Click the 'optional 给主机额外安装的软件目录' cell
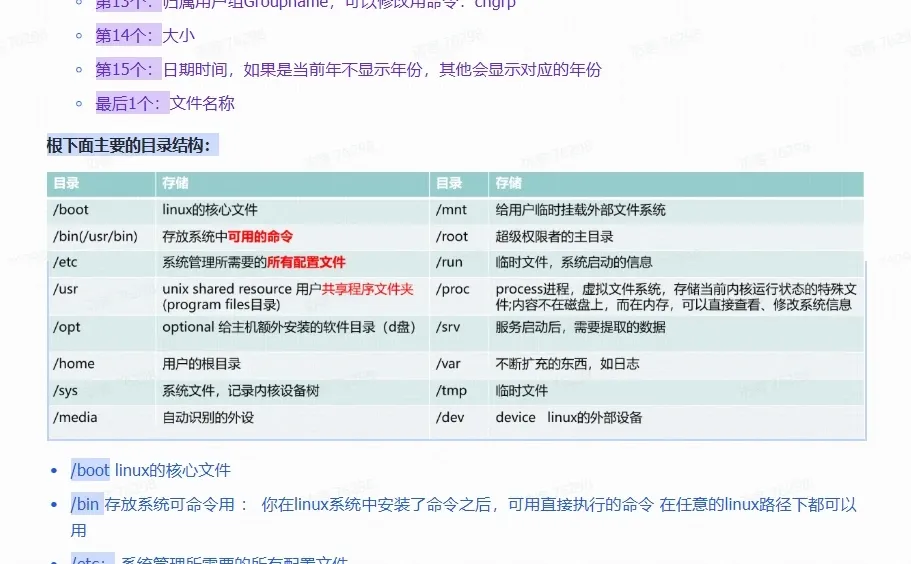The width and height of the screenshot is (911, 564). (x=292, y=333)
